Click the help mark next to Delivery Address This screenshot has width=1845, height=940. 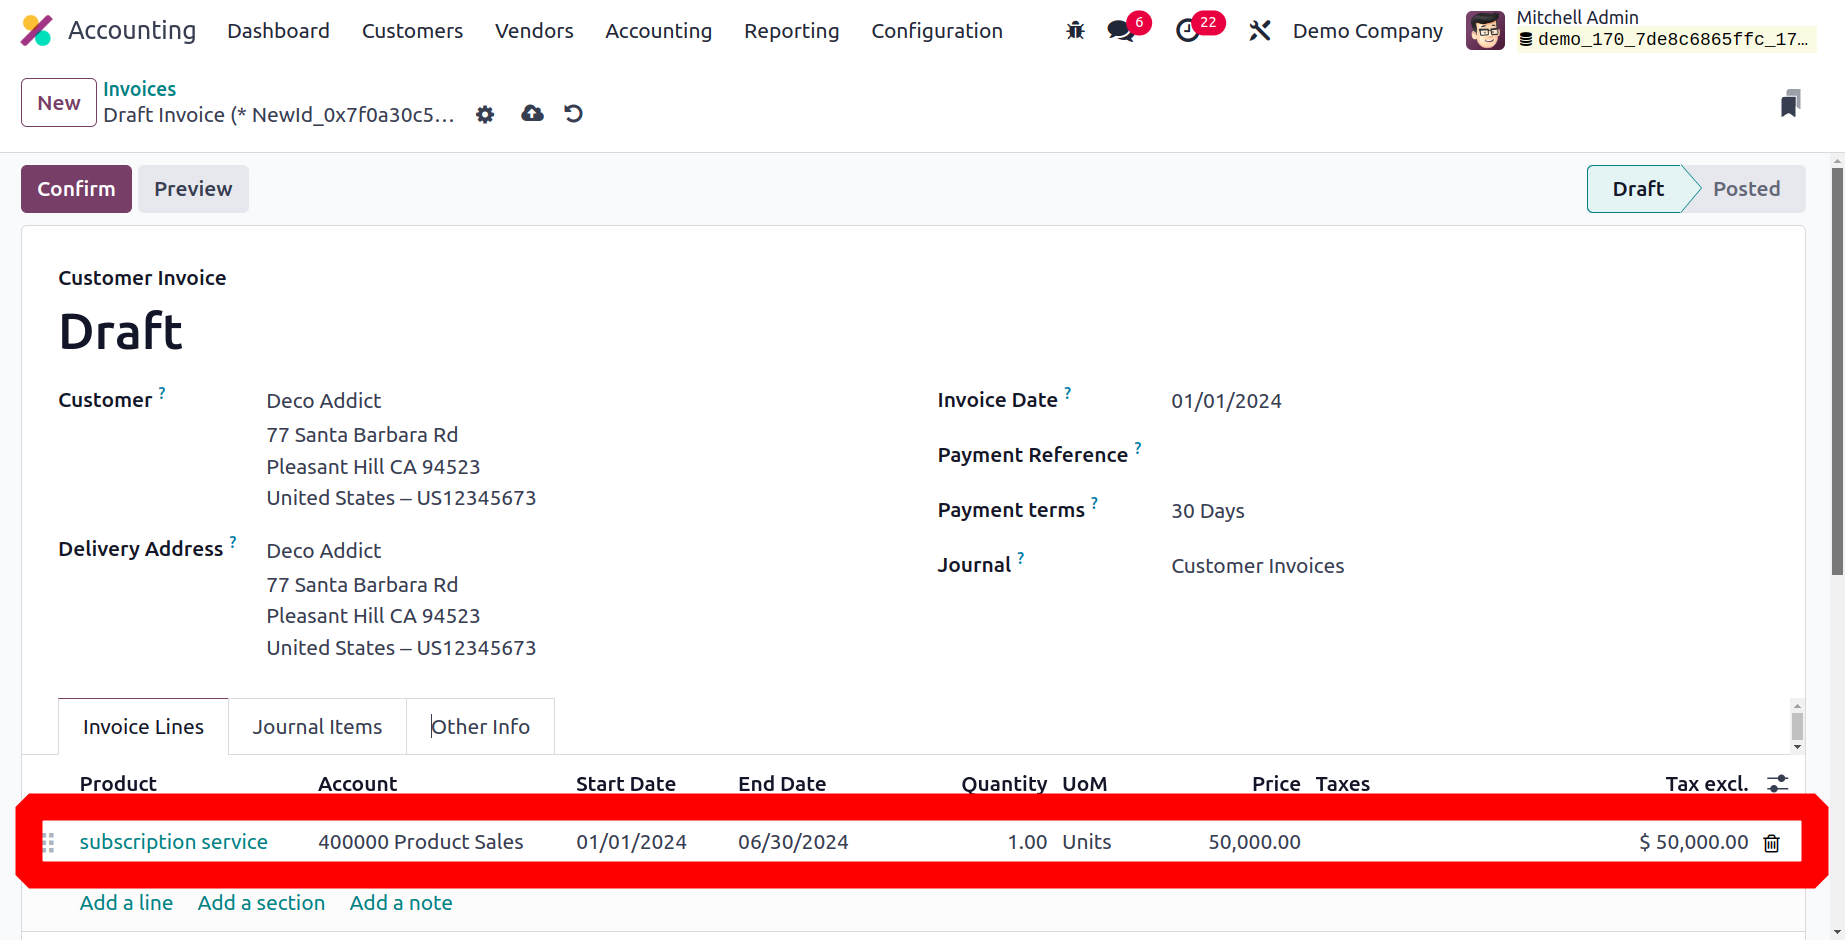click(233, 542)
